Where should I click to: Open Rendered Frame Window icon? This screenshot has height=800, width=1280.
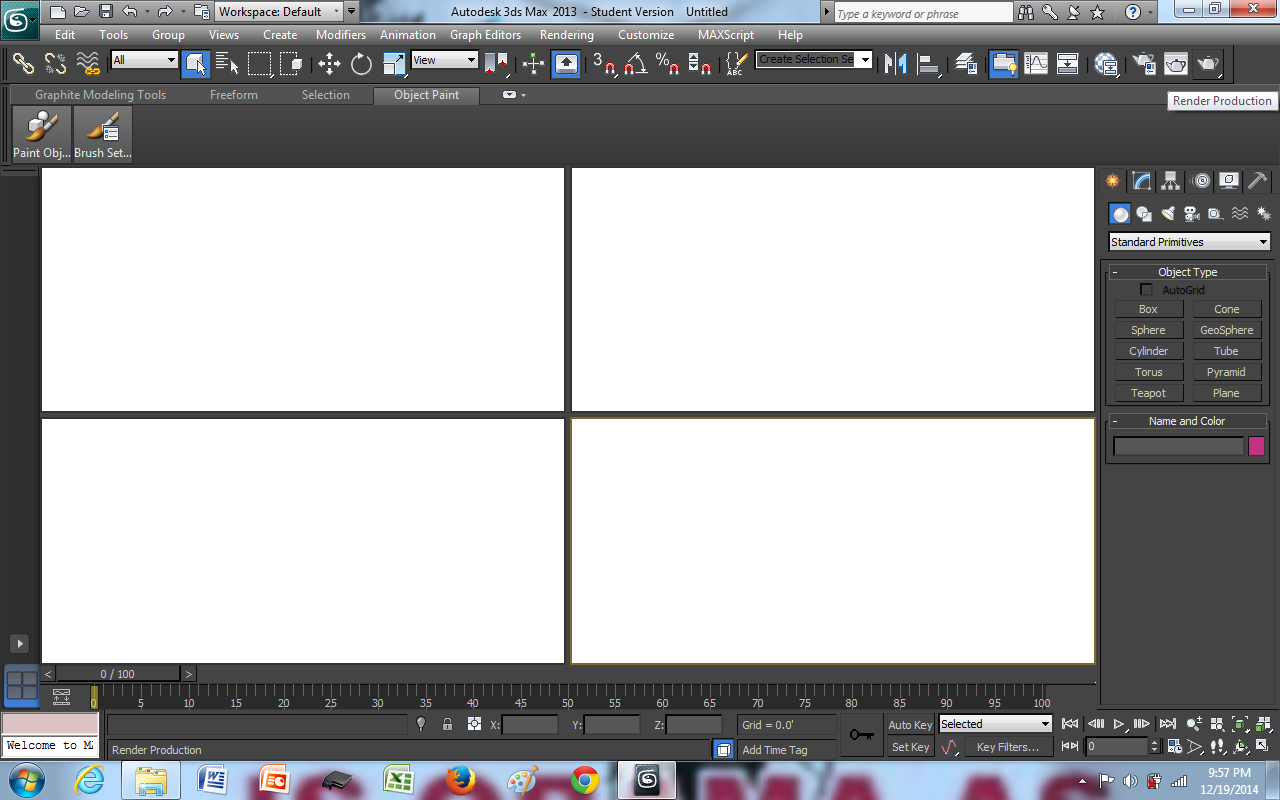[1176, 64]
